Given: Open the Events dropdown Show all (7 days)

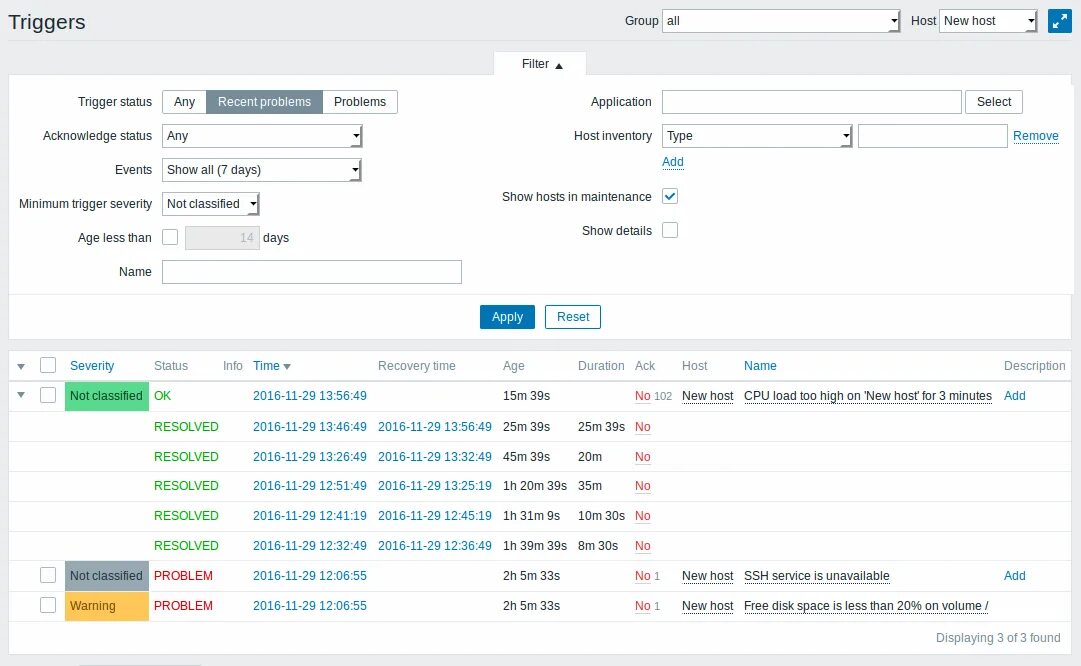Looking at the screenshot, I should (262, 170).
